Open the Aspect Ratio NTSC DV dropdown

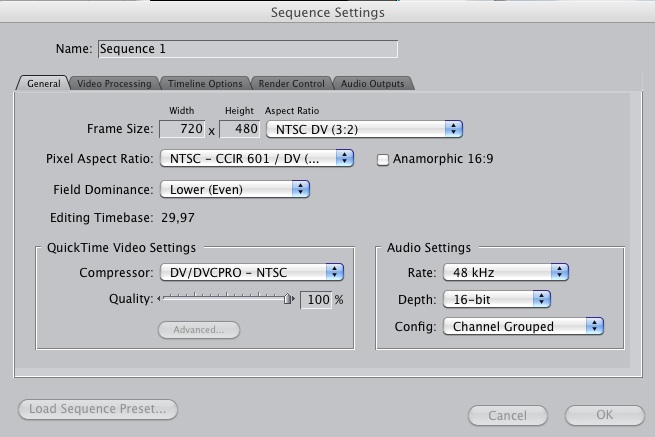[x=364, y=129]
